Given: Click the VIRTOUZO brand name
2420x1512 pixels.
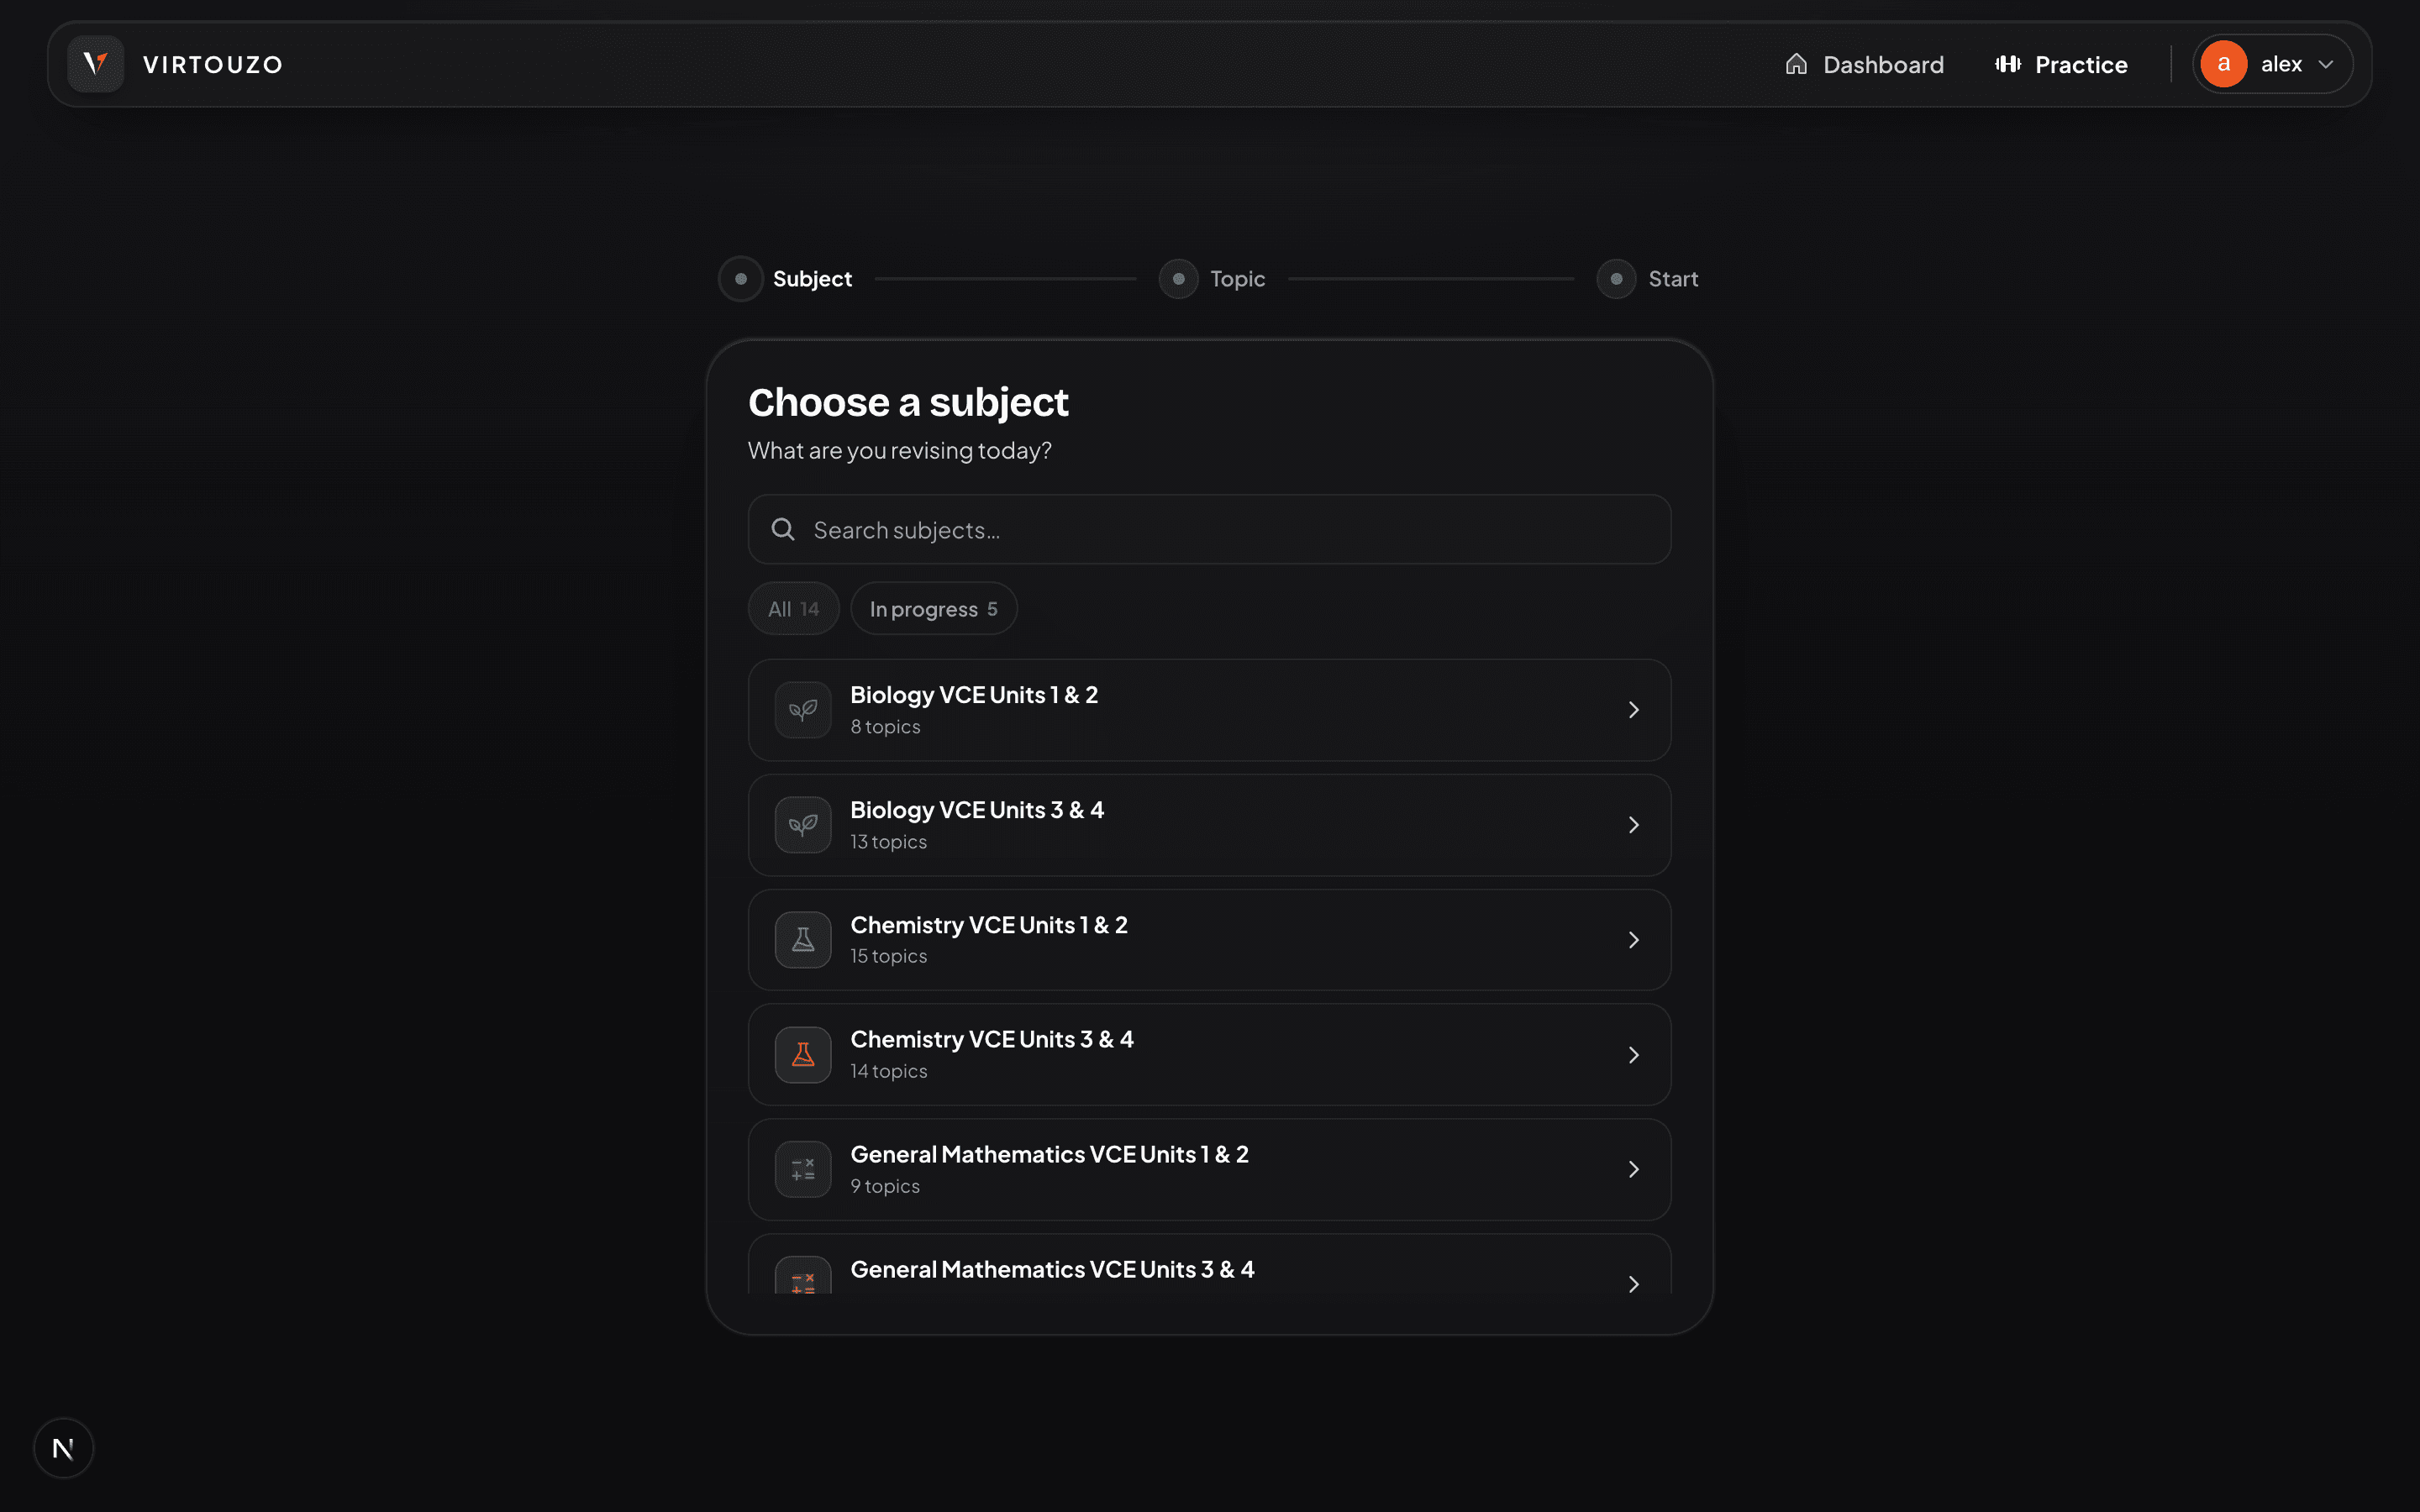Looking at the screenshot, I should 213,65.
